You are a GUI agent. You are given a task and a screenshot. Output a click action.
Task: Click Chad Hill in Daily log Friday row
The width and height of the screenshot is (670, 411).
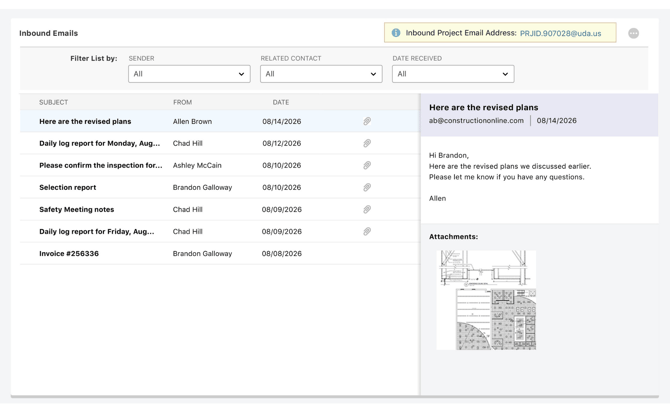pyautogui.click(x=188, y=232)
